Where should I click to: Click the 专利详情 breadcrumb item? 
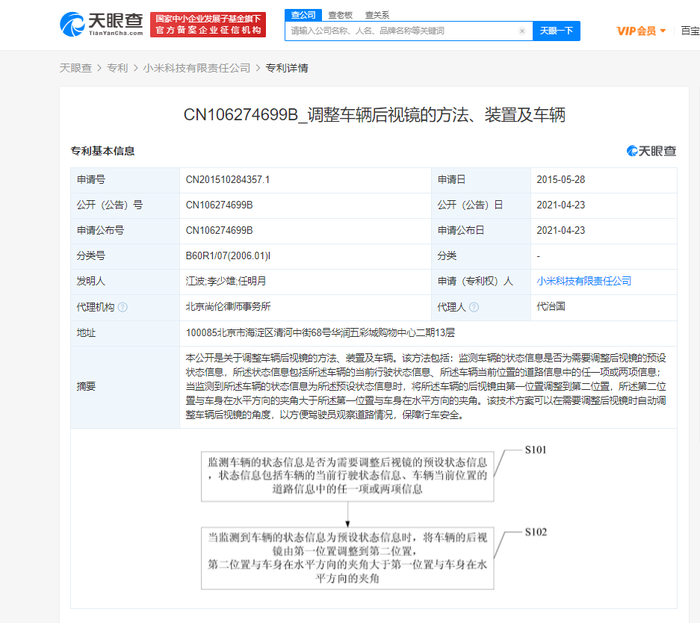tap(287, 68)
